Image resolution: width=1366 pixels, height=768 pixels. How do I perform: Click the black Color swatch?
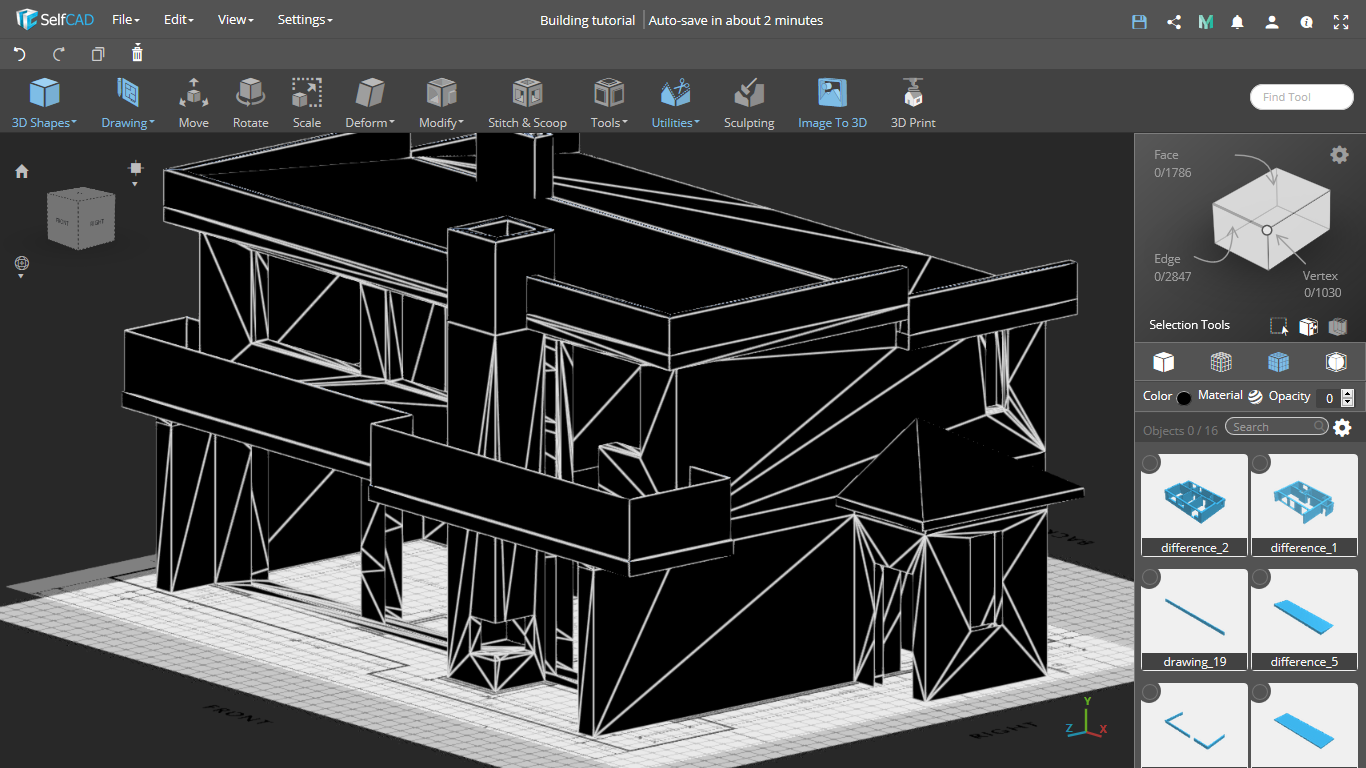click(1184, 398)
